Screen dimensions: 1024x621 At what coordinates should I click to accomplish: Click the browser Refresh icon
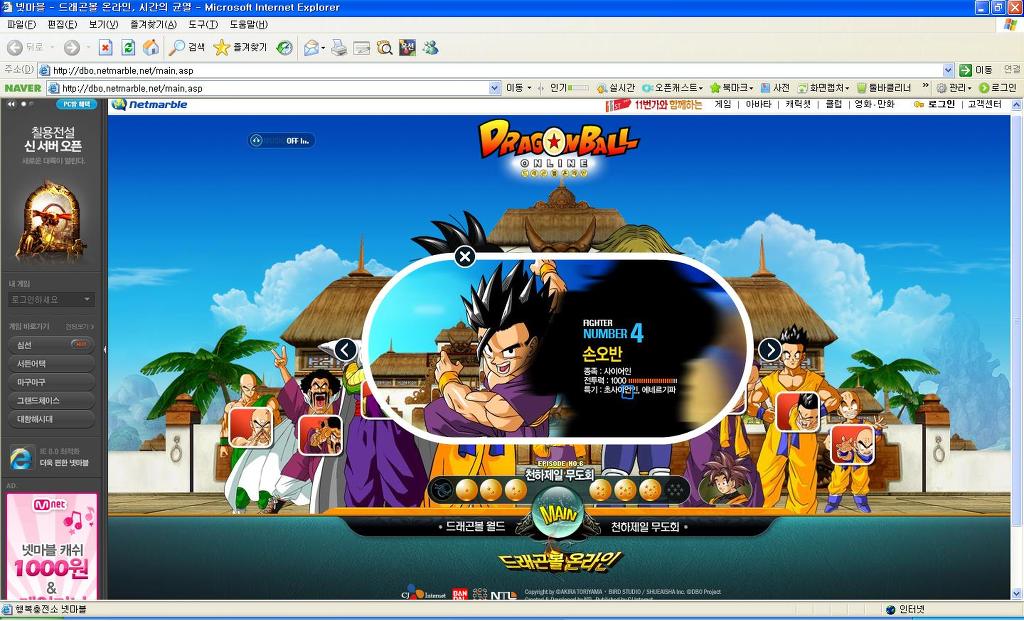click(x=128, y=47)
